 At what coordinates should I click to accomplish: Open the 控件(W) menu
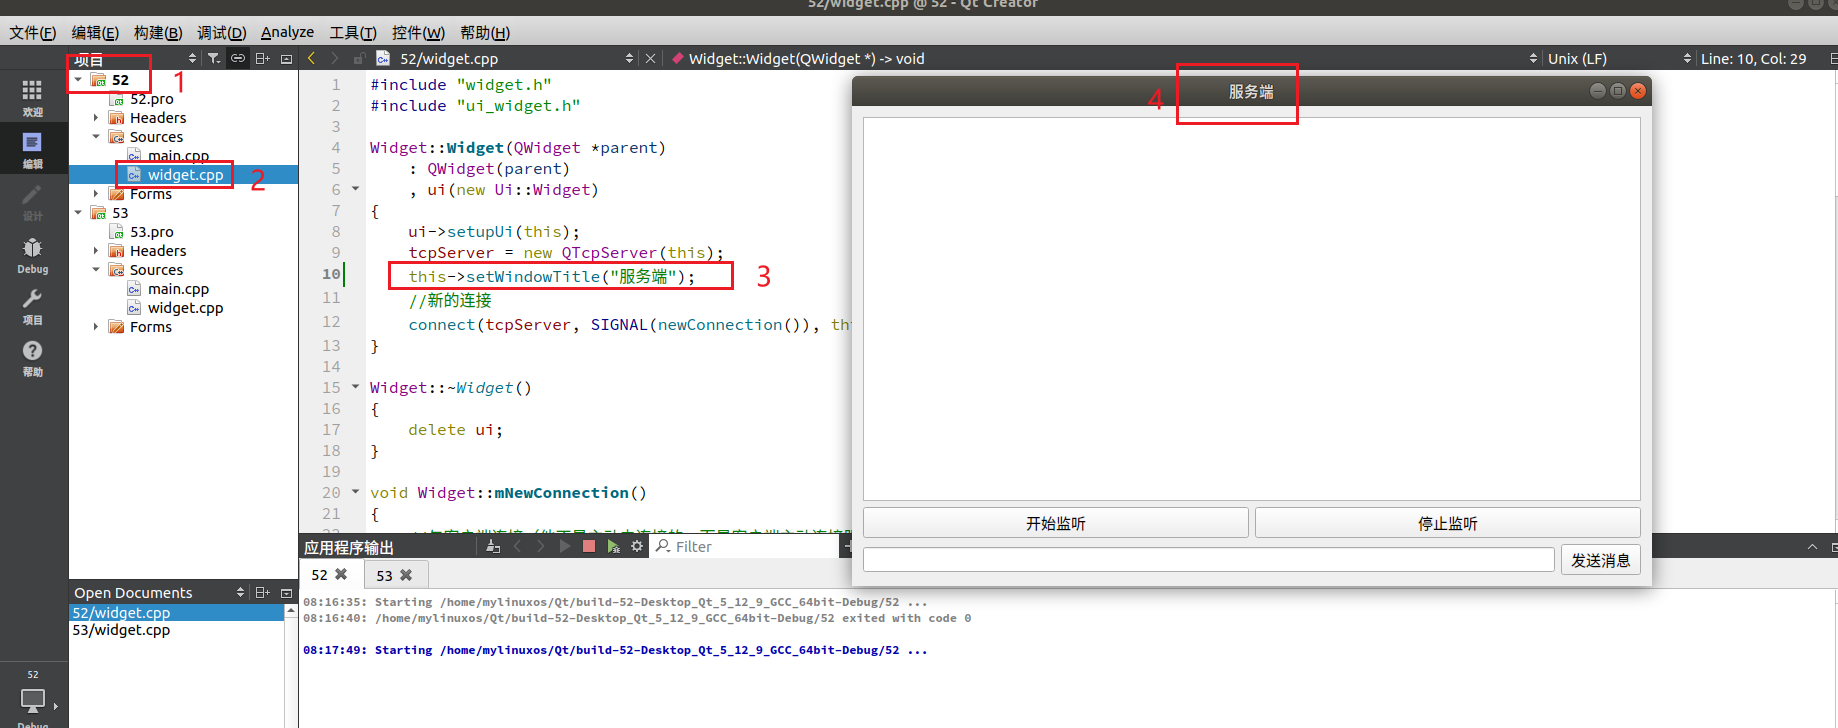418,32
